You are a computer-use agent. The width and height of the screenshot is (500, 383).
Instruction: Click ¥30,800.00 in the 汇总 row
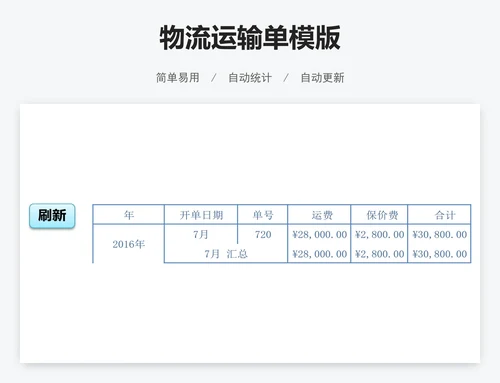point(439,254)
